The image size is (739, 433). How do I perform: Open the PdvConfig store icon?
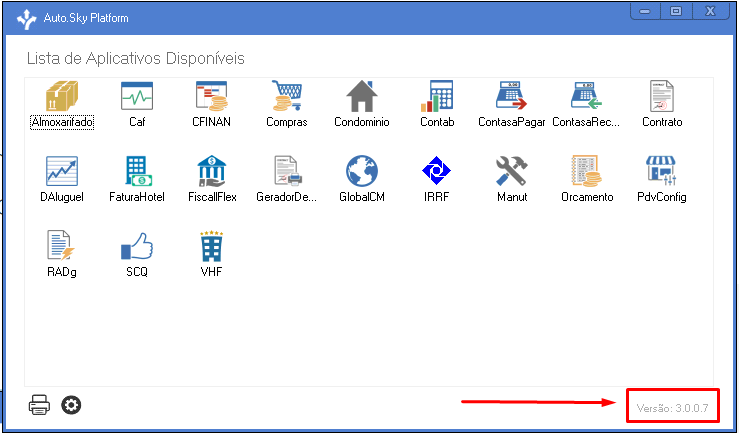662,171
